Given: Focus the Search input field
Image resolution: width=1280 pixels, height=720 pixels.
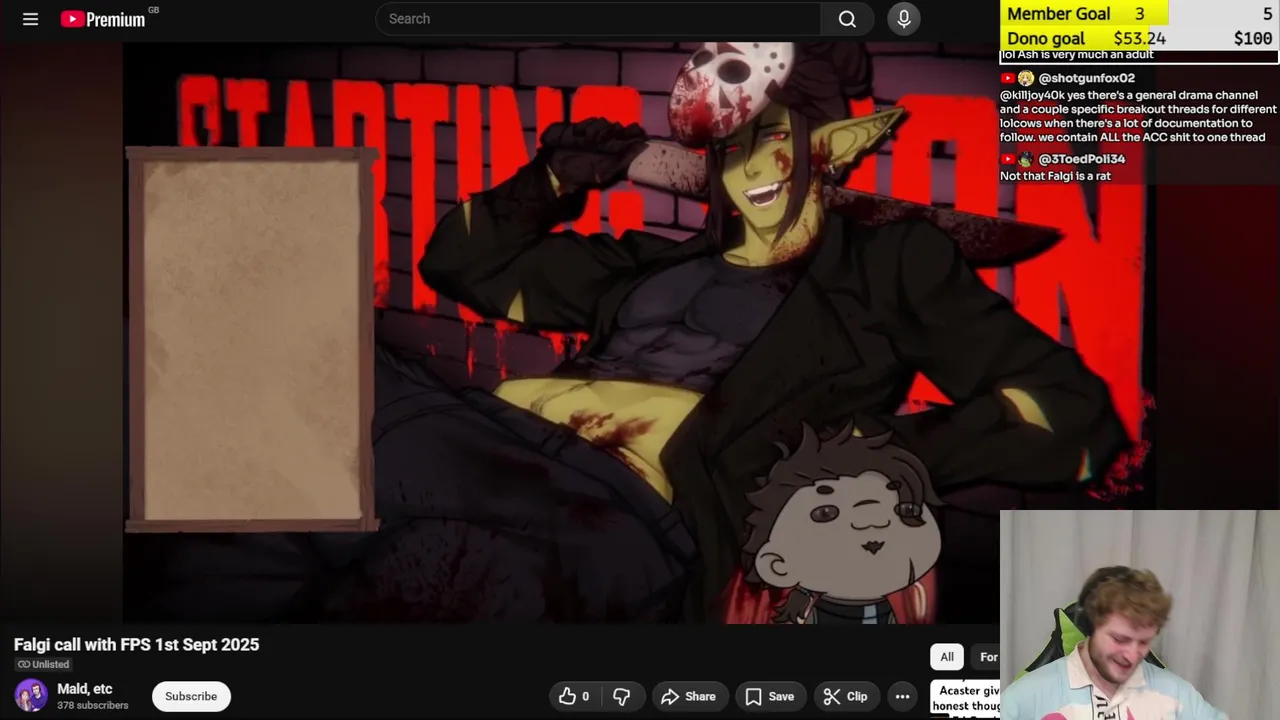Looking at the screenshot, I should (x=598, y=19).
